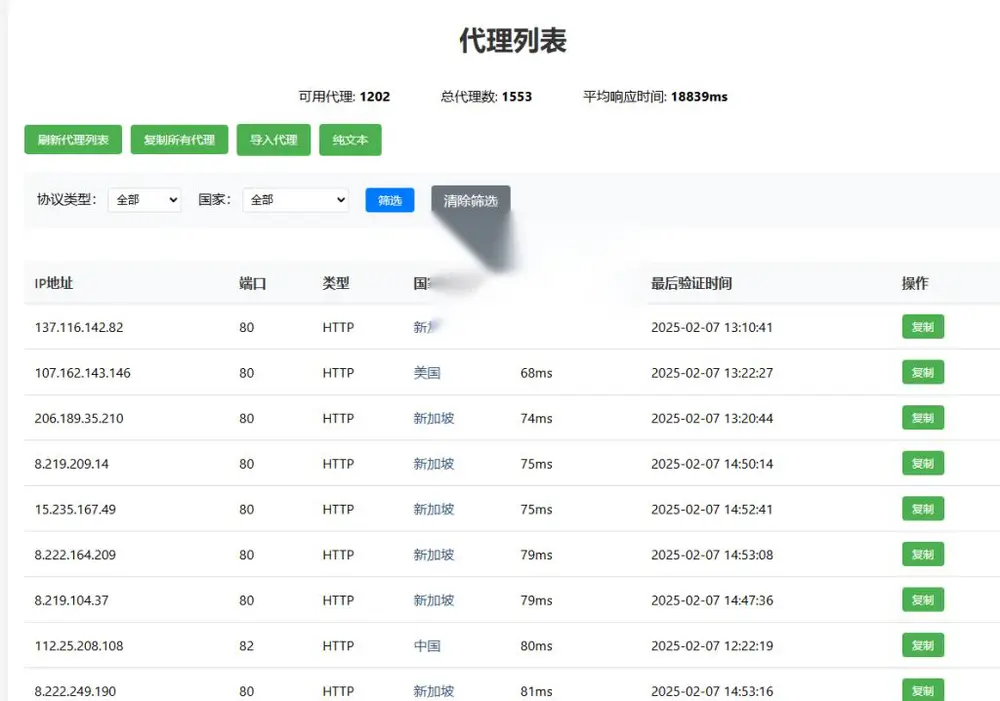
Task: Select IP address 107.162.143.146
Action: pos(82,373)
